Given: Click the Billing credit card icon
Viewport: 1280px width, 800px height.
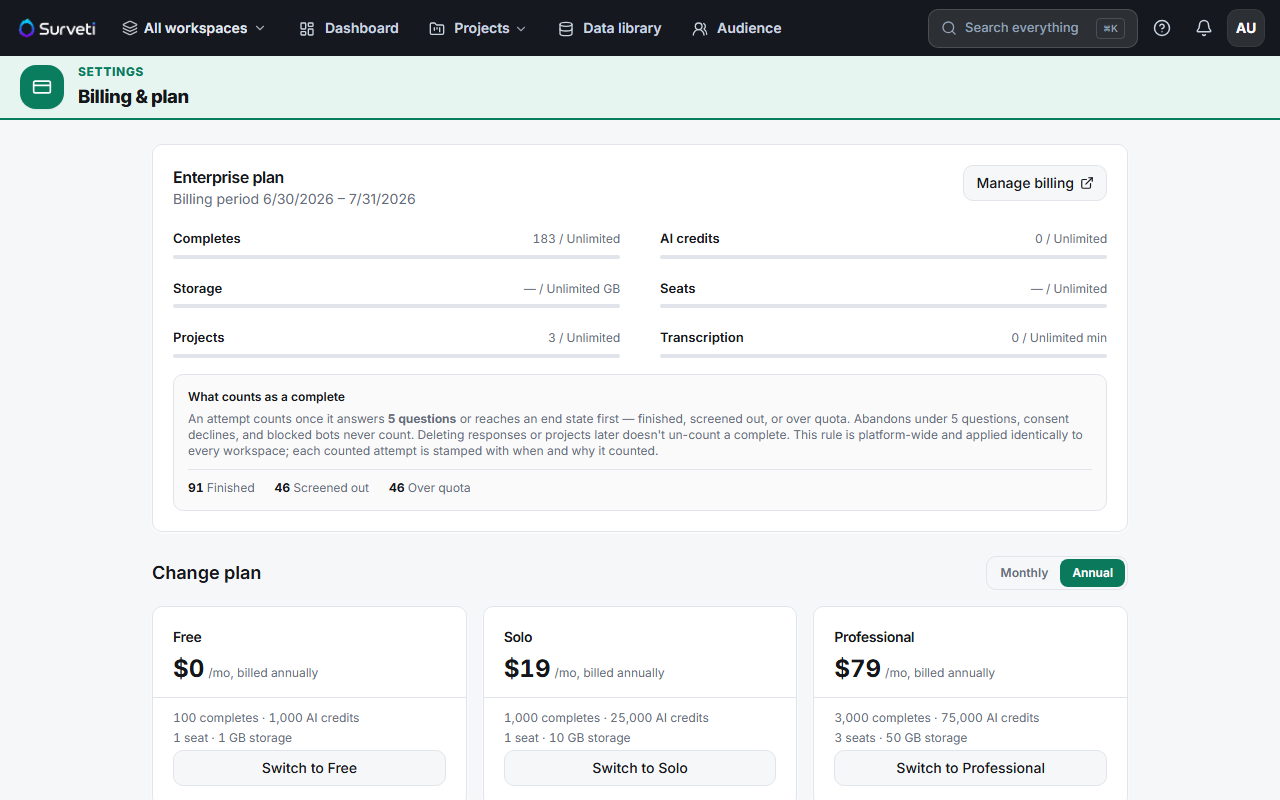Looking at the screenshot, I should 42,87.
